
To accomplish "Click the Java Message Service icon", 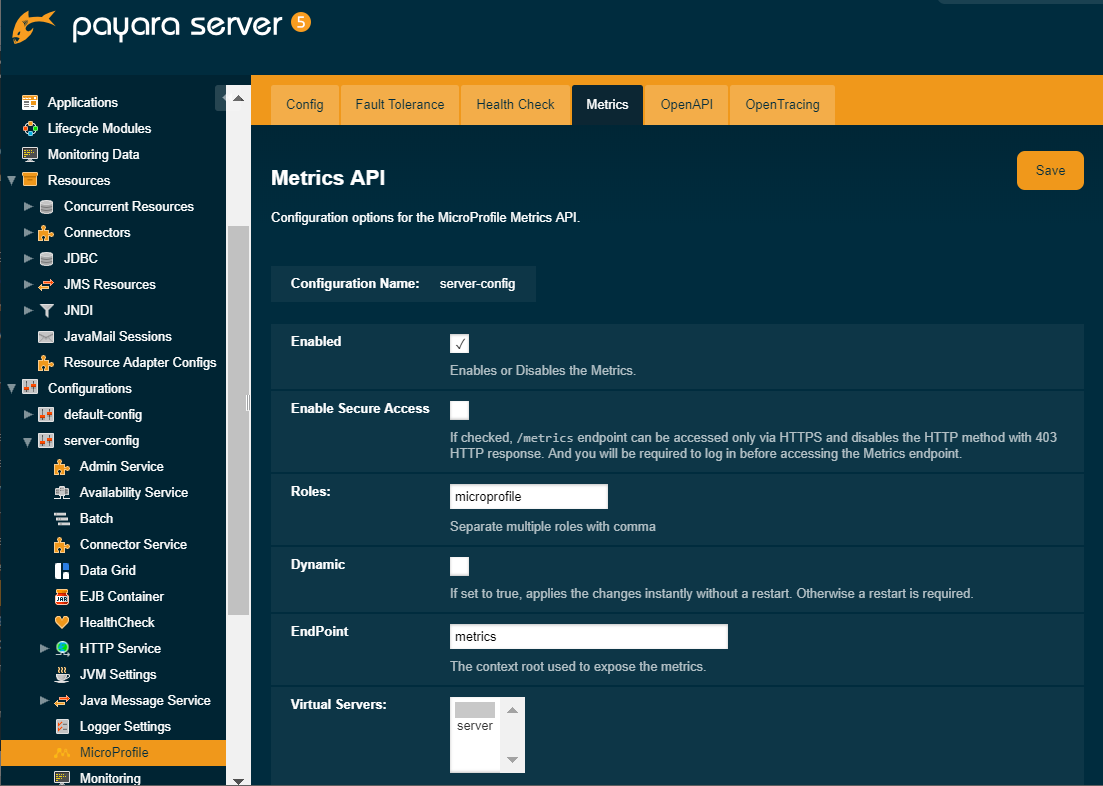I will pyautogui.click(x=62, y=700).
